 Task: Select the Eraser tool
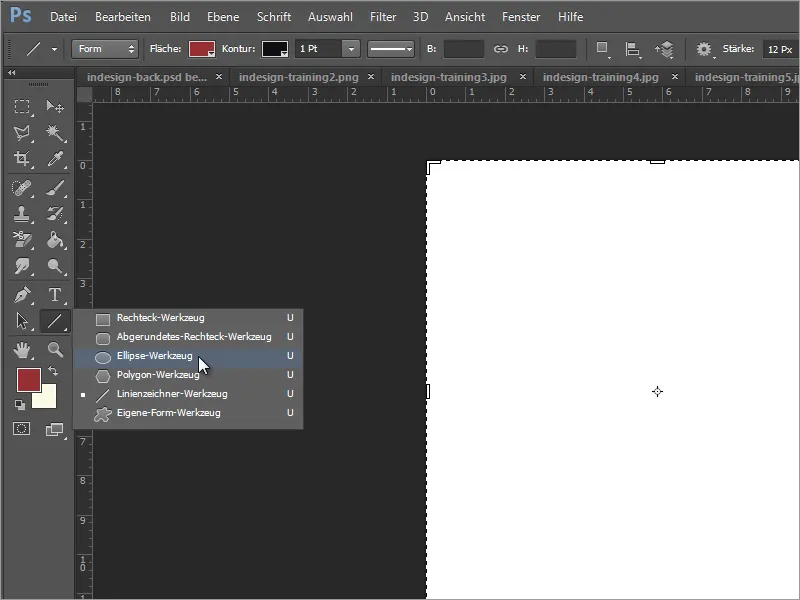coord(21,240)
